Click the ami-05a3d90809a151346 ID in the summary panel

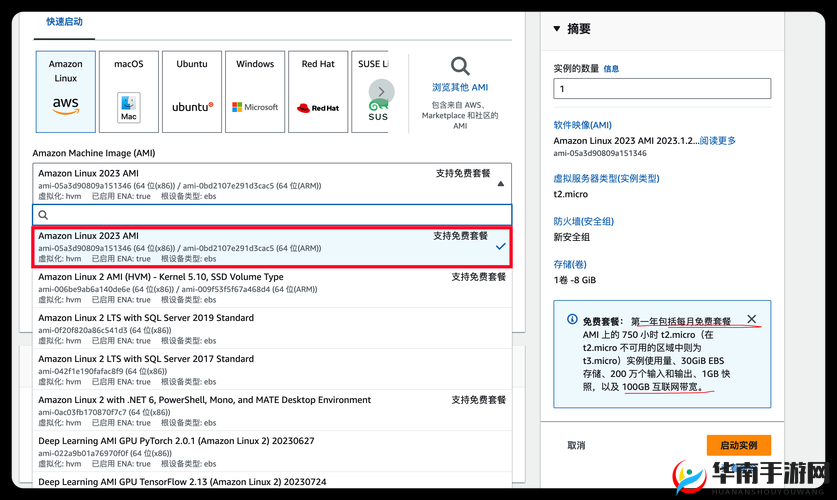coord(600,153)
